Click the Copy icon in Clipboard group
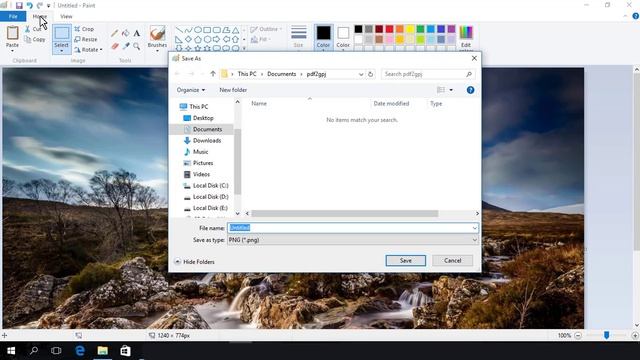Viewport: 640px width, 360px height. tap(27, 40)
